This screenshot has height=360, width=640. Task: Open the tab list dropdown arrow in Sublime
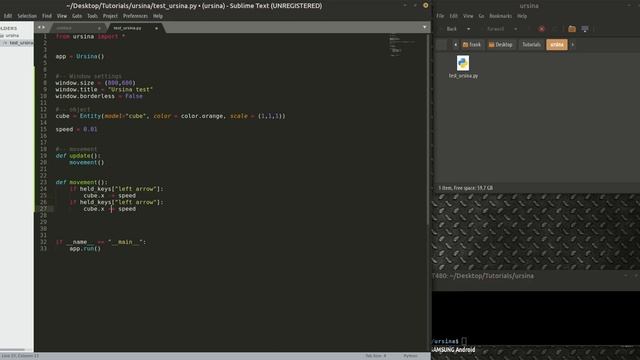tap(424, 27)
